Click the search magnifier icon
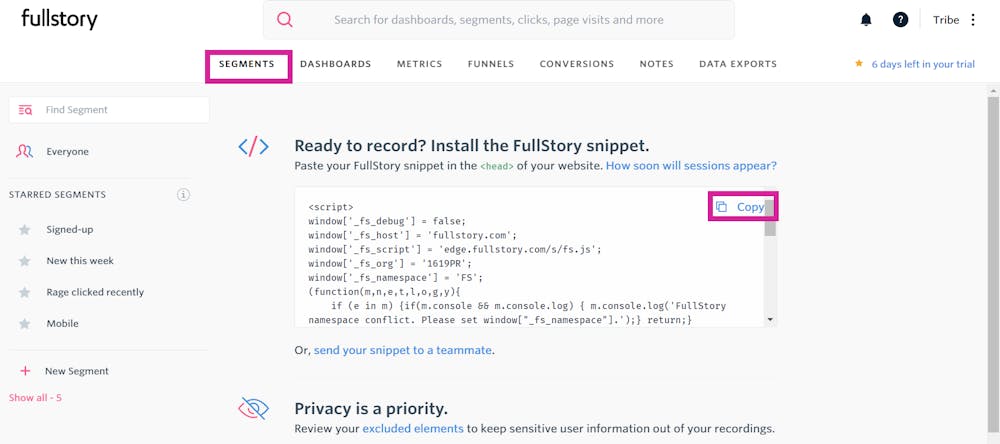 [285, 20]
